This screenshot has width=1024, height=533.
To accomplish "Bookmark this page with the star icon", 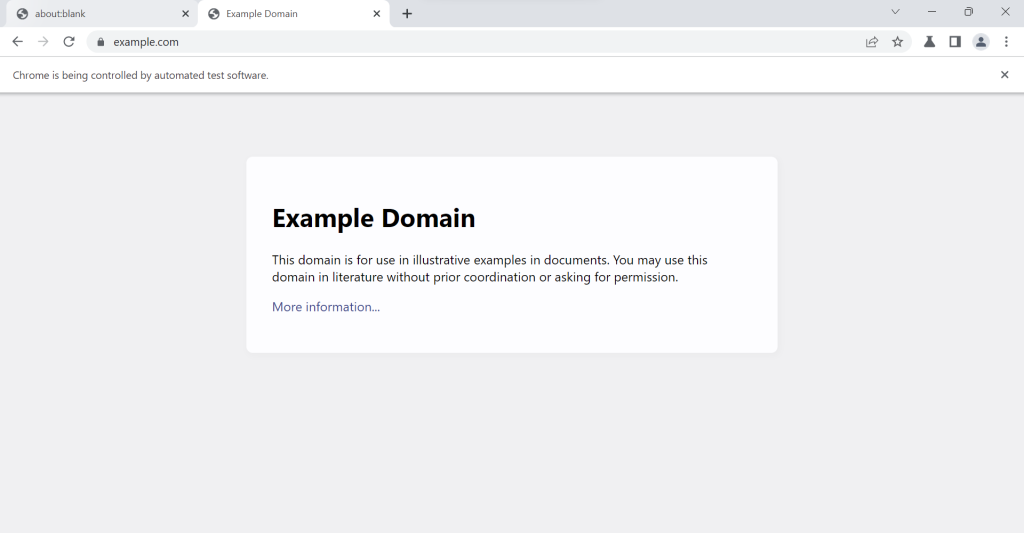I will click(897, 42).
